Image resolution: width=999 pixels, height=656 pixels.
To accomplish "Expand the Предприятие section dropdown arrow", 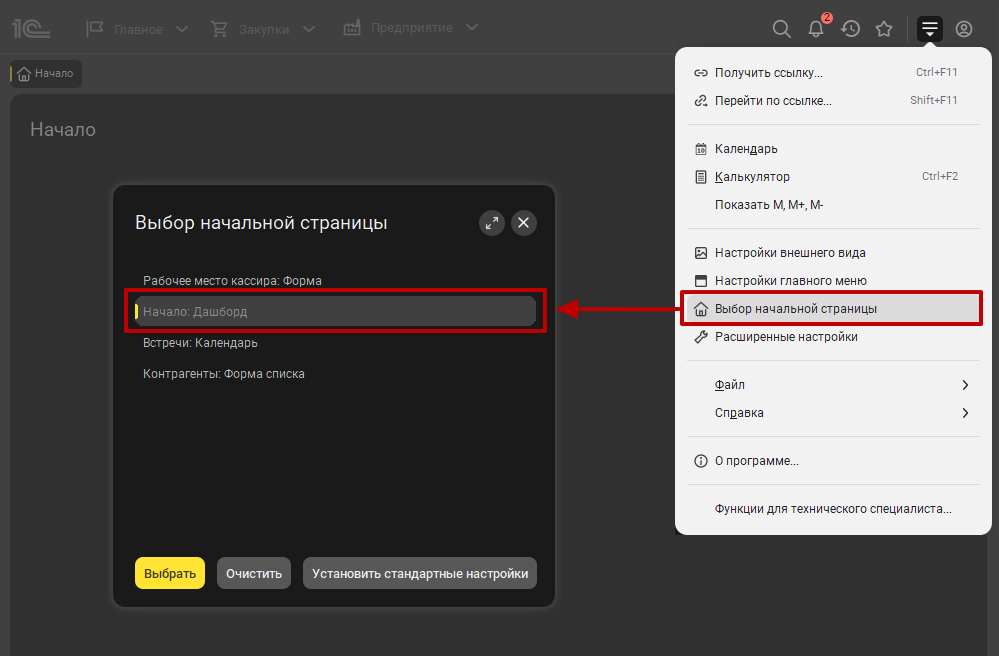I will click(x=471, y=27).
